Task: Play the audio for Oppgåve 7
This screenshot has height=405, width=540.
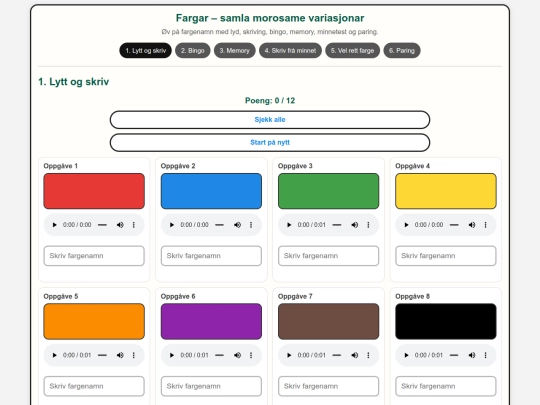Action: pyautogui.click(x=289, y=355)
